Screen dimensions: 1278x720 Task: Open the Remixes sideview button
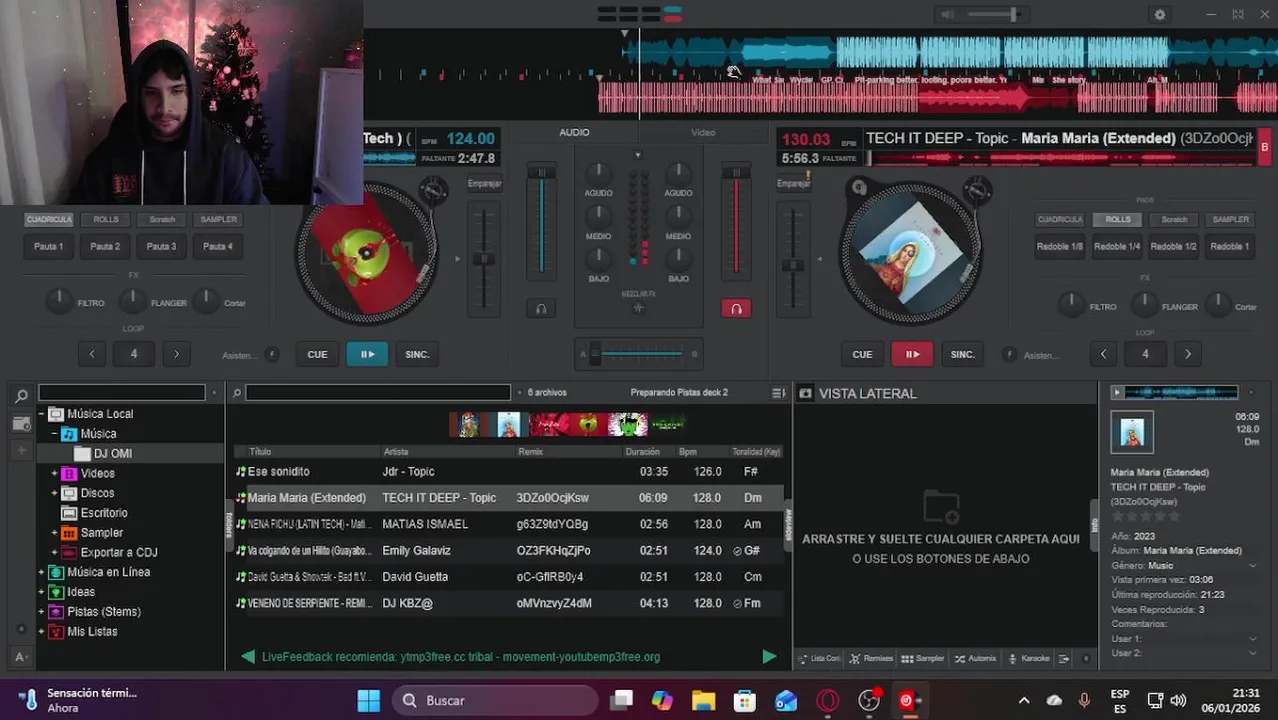point(871,658)
